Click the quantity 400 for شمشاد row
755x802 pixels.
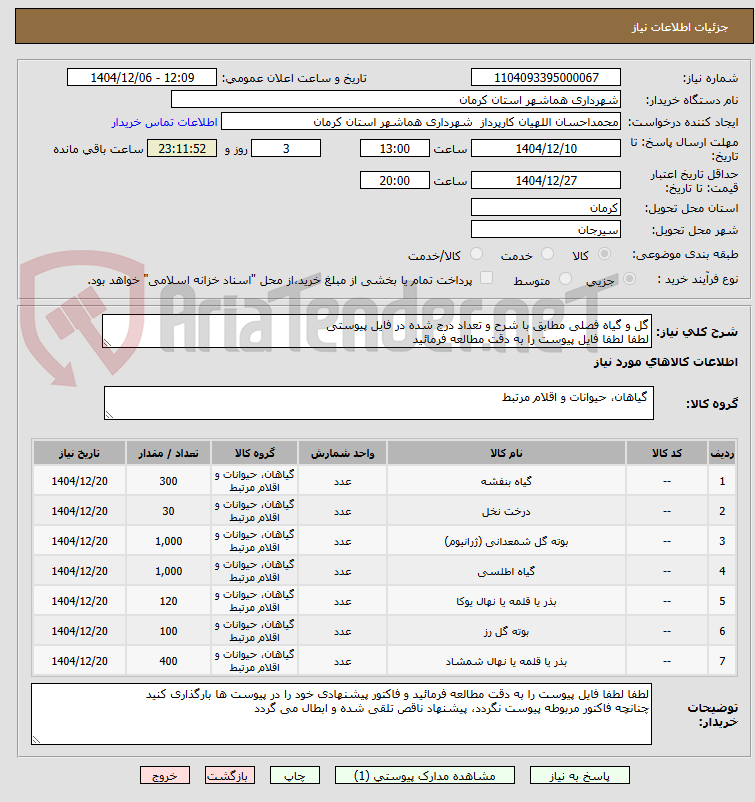click(x=168, y=661)
